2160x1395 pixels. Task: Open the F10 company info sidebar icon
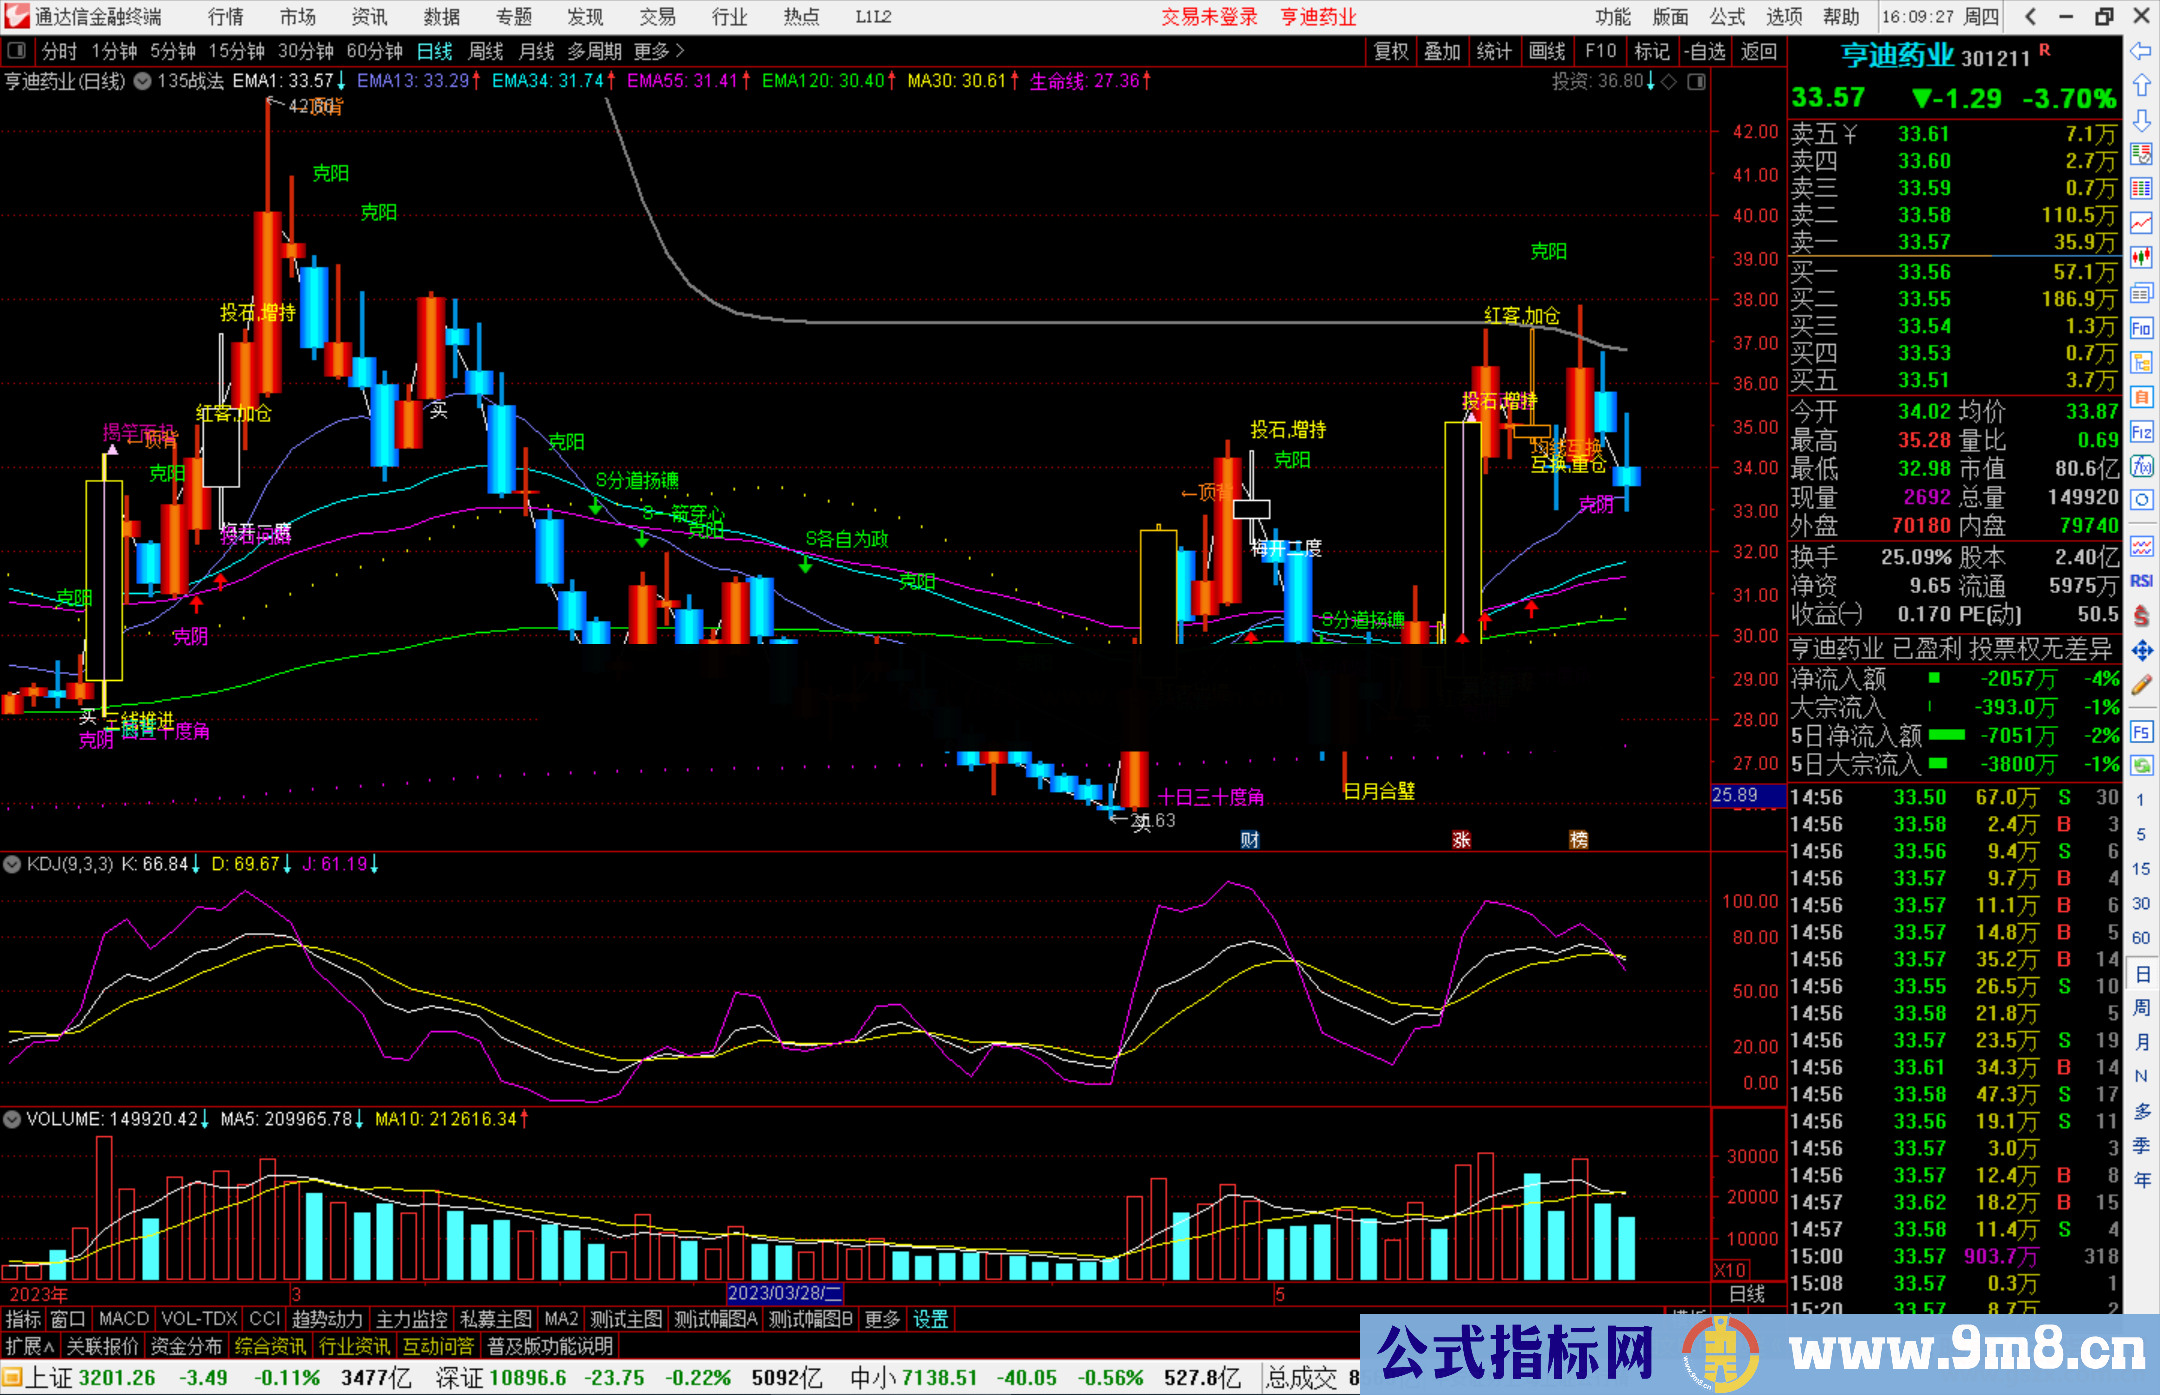coord(2141,328)
